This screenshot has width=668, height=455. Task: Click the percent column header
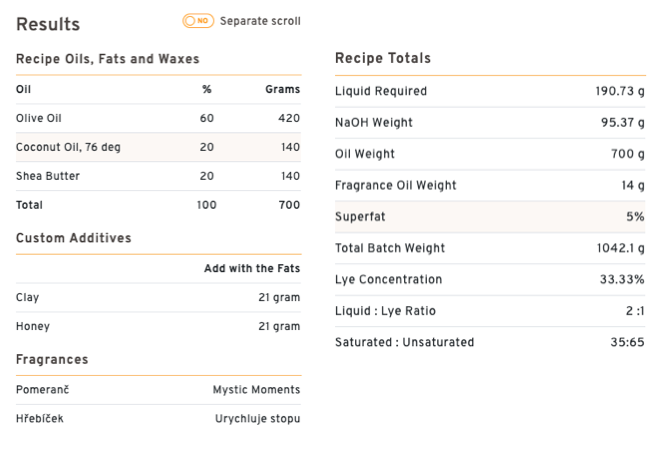click(x=207, y=89)
